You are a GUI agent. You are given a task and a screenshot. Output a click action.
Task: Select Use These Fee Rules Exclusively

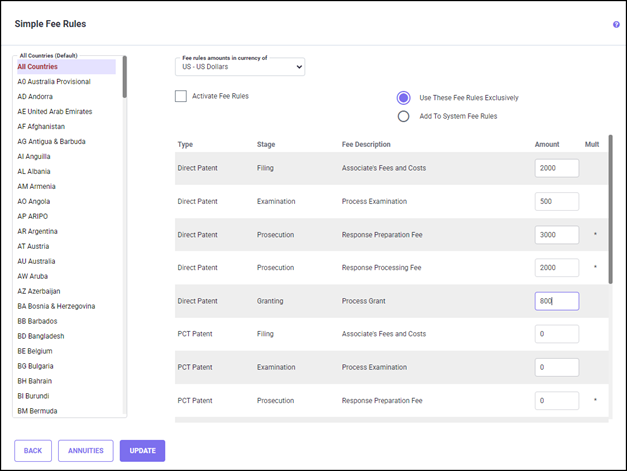pyautogui.click(x=404, y=98)
